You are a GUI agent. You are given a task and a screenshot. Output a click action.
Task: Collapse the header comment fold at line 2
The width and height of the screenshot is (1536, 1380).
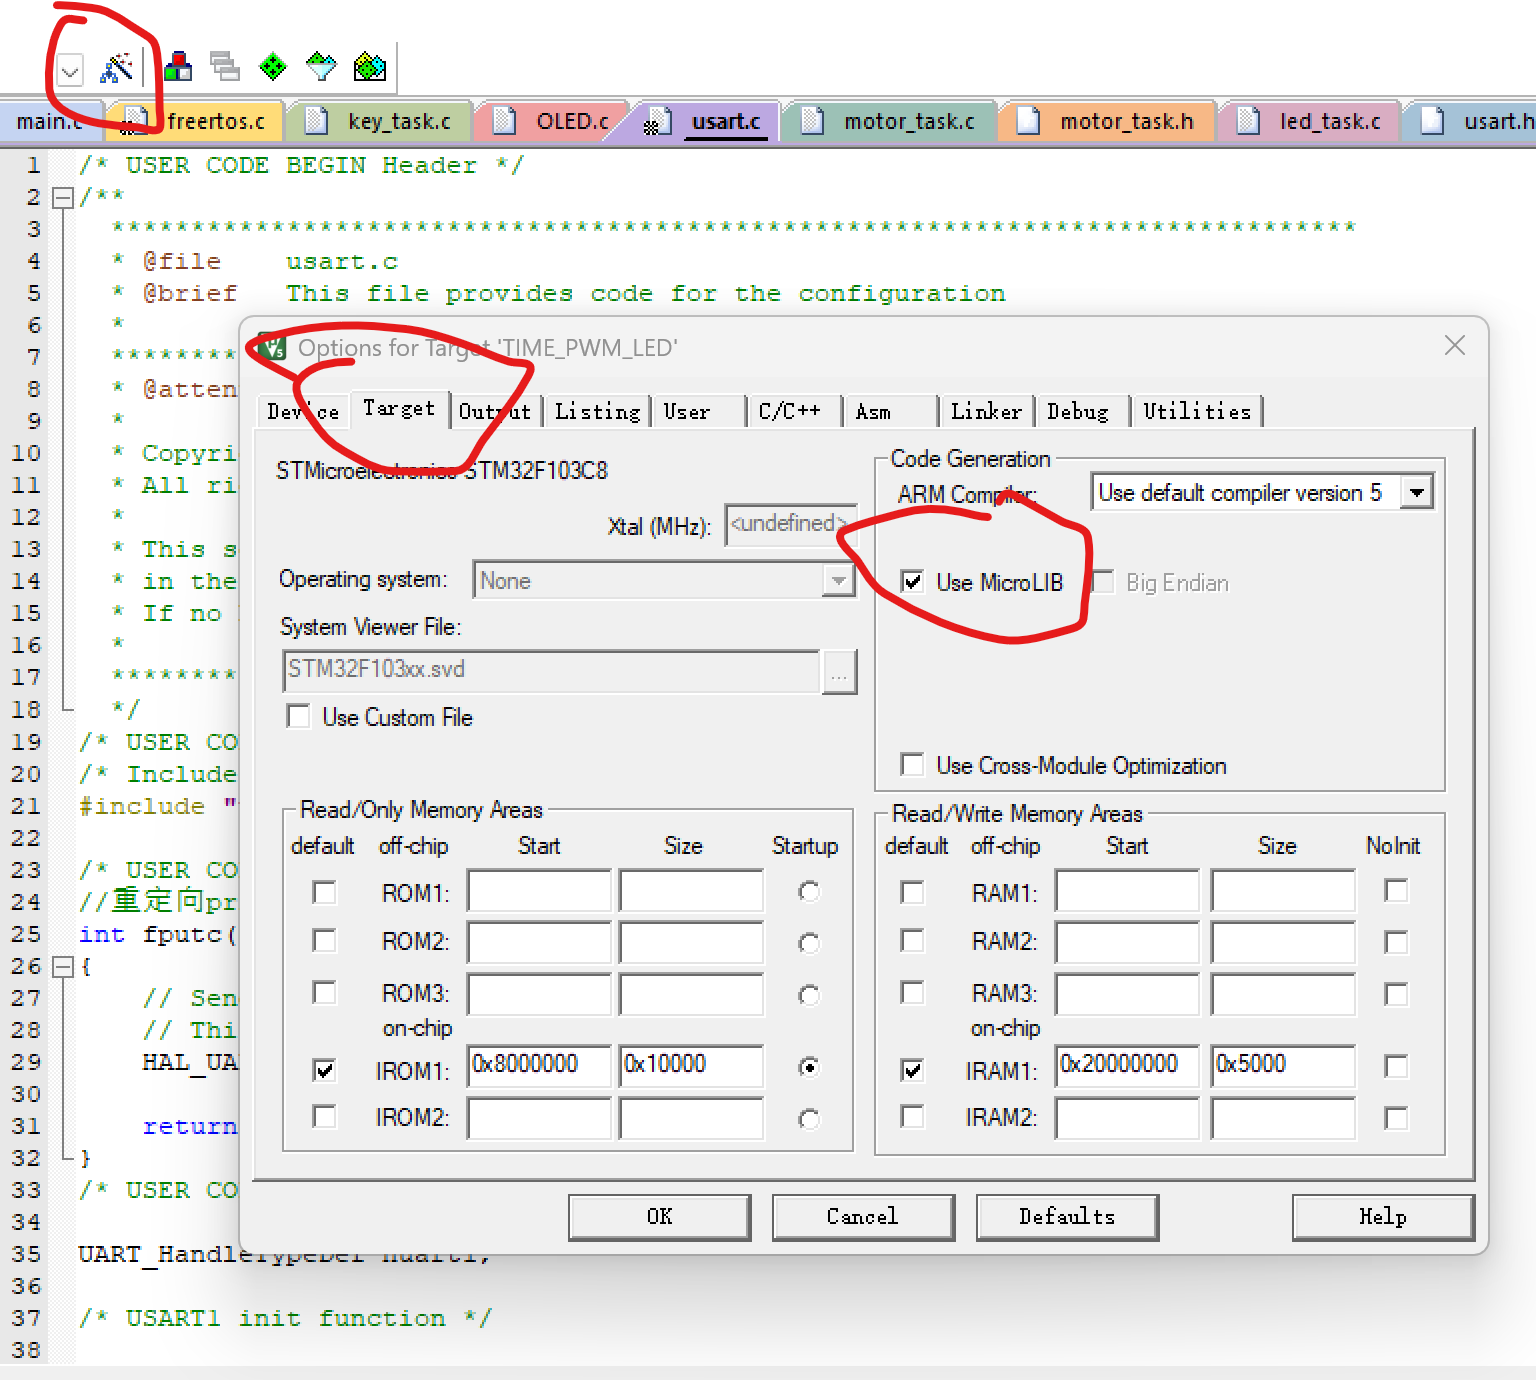(x=62, y=197)
